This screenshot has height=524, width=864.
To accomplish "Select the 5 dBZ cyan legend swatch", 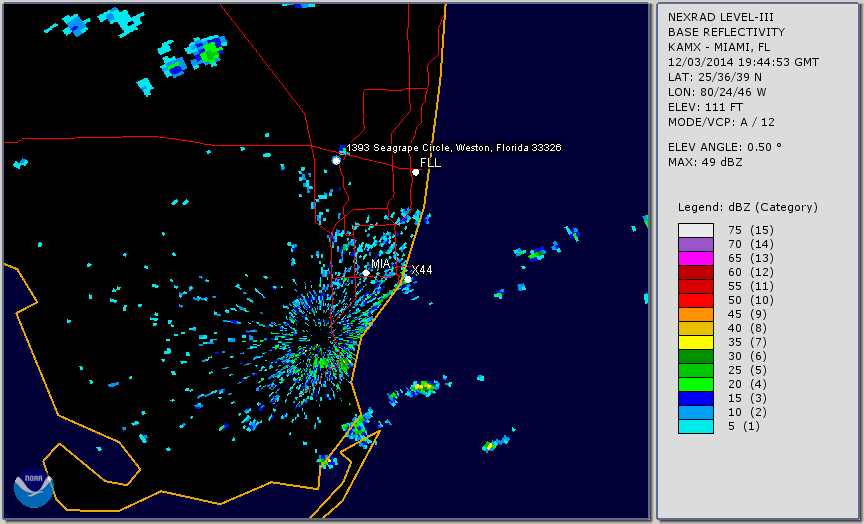I will tap(696, 426).
